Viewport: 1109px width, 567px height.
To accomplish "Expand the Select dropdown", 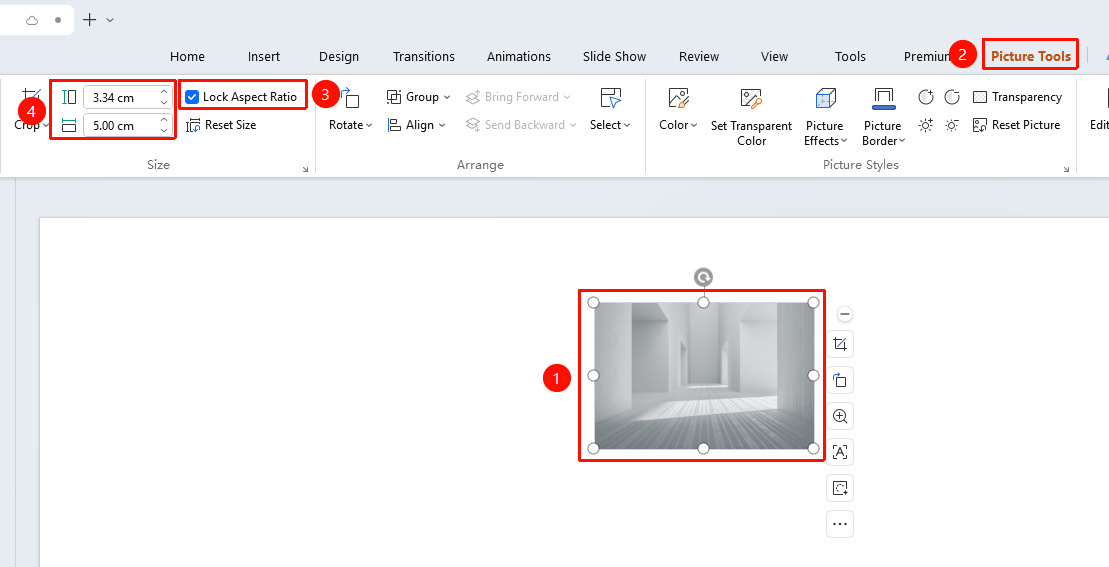I will point(627,125).
